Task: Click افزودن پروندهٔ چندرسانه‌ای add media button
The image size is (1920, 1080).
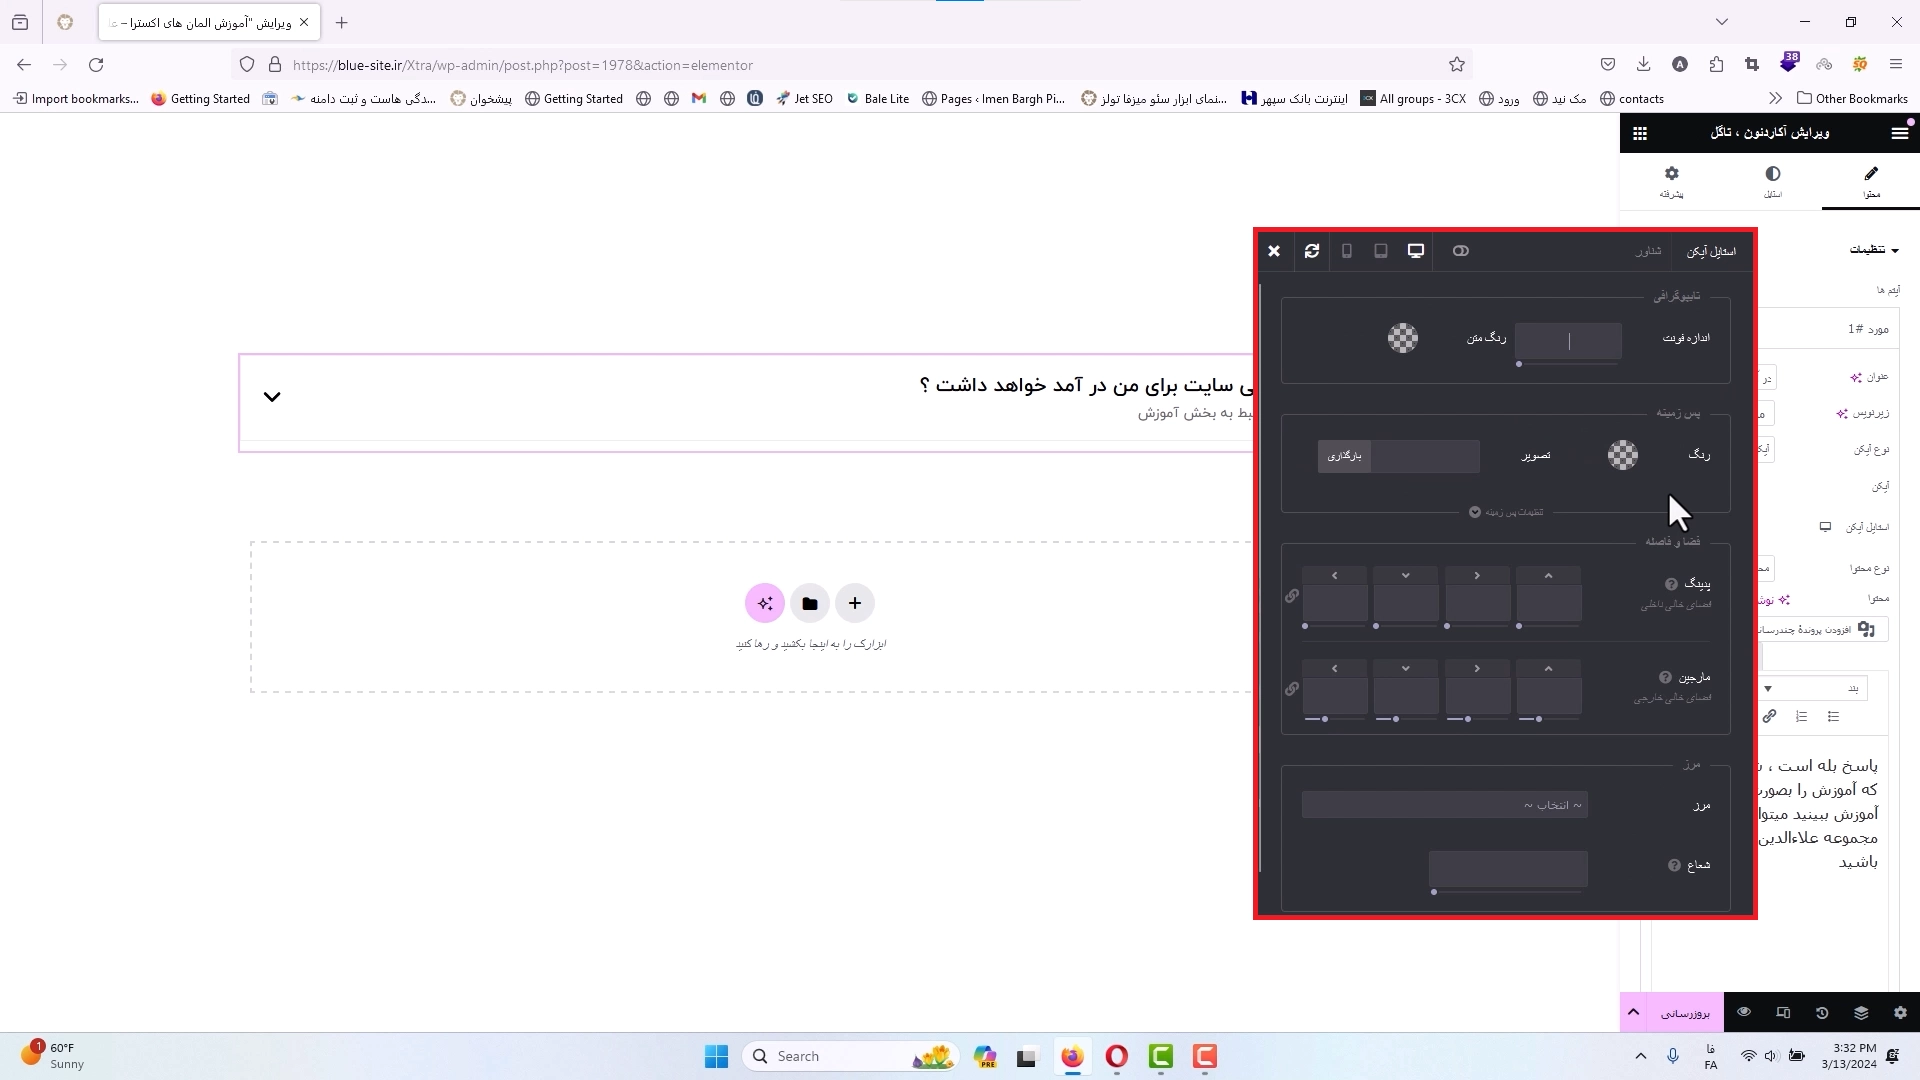Action: coord(1822,629)
